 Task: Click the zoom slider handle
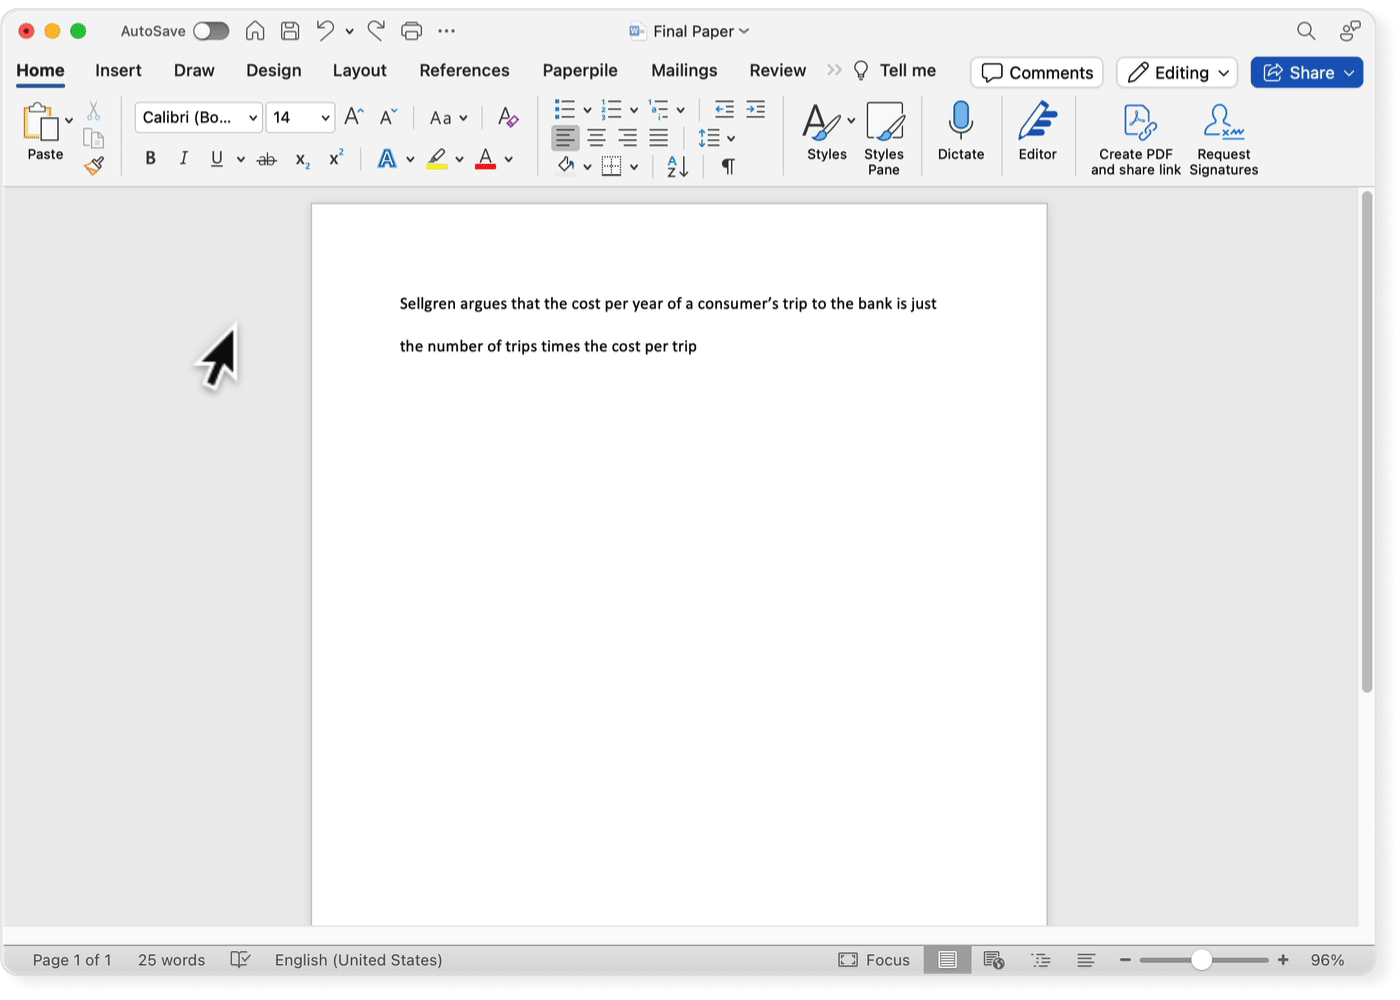point(1202,960)
